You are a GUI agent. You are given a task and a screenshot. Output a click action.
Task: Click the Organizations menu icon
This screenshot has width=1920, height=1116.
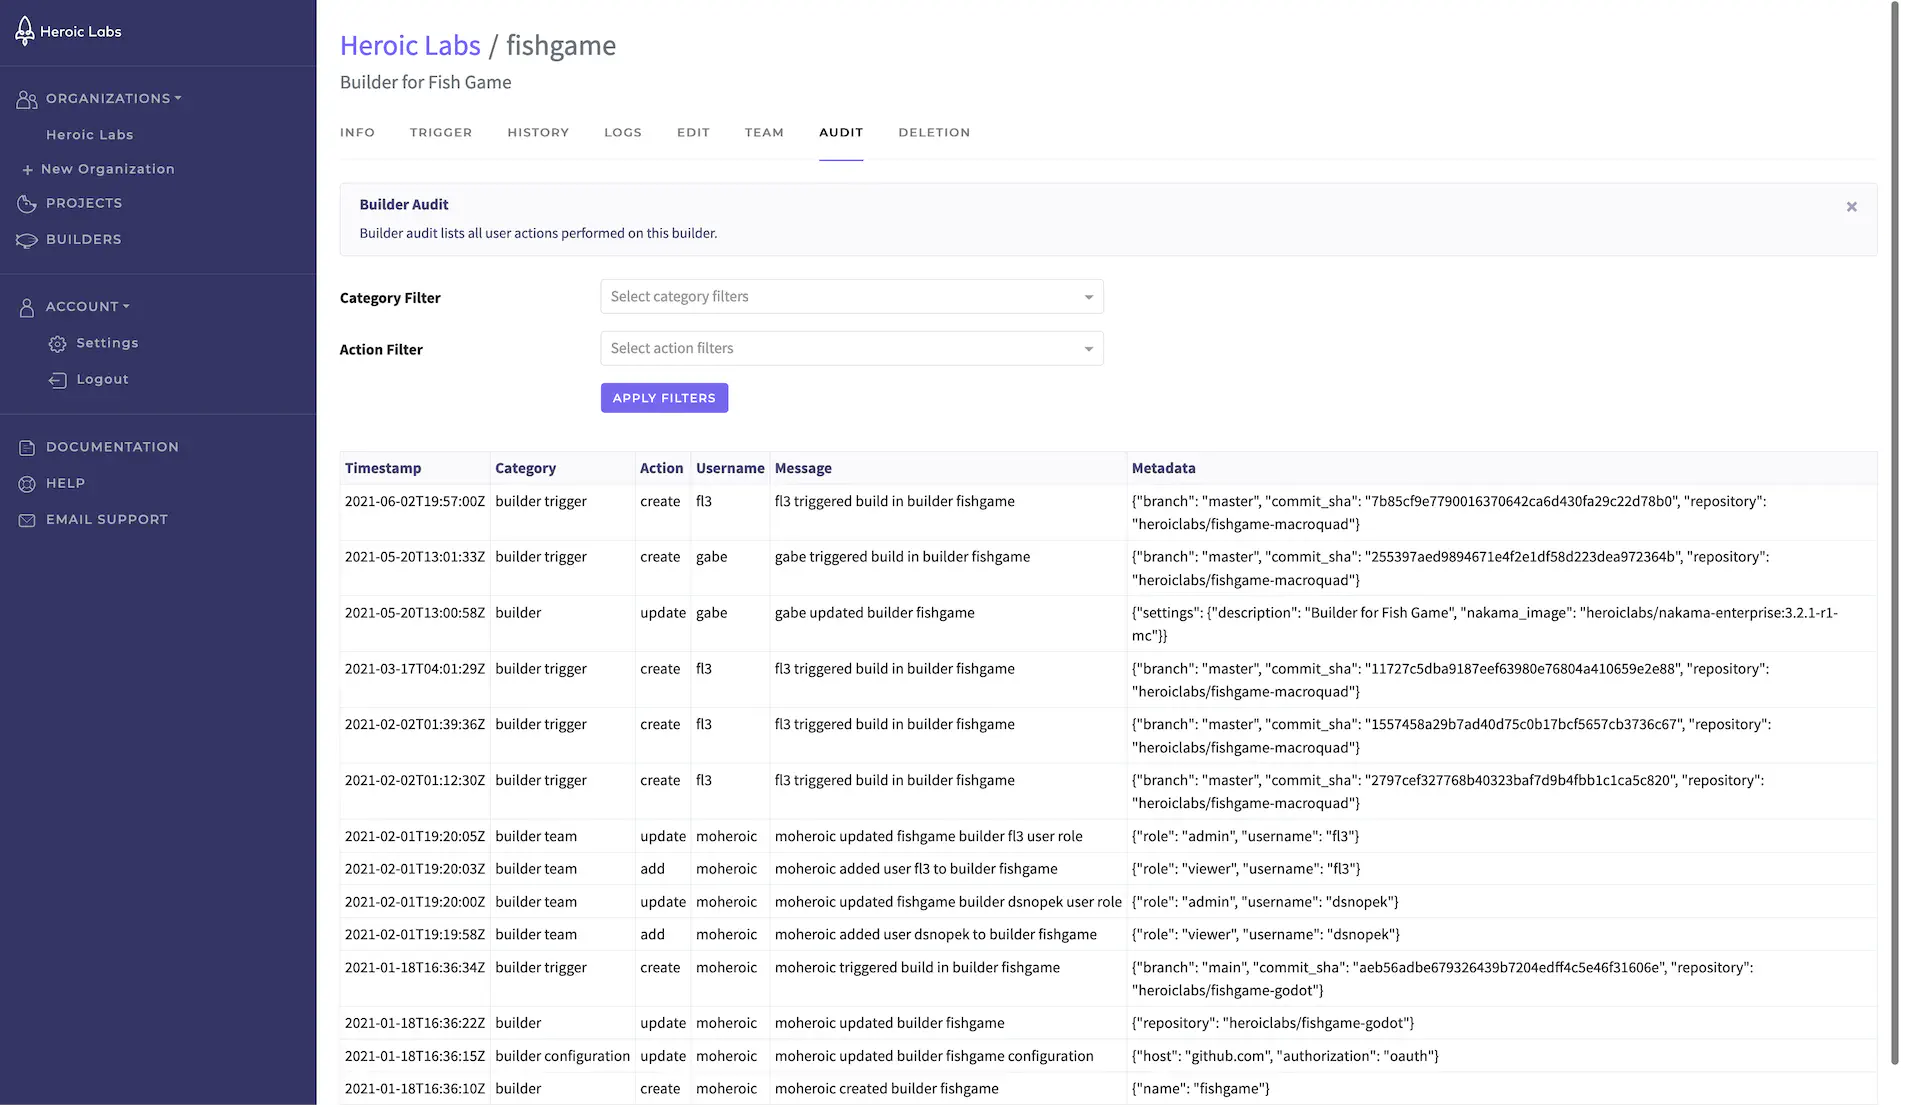coord(25,97)
